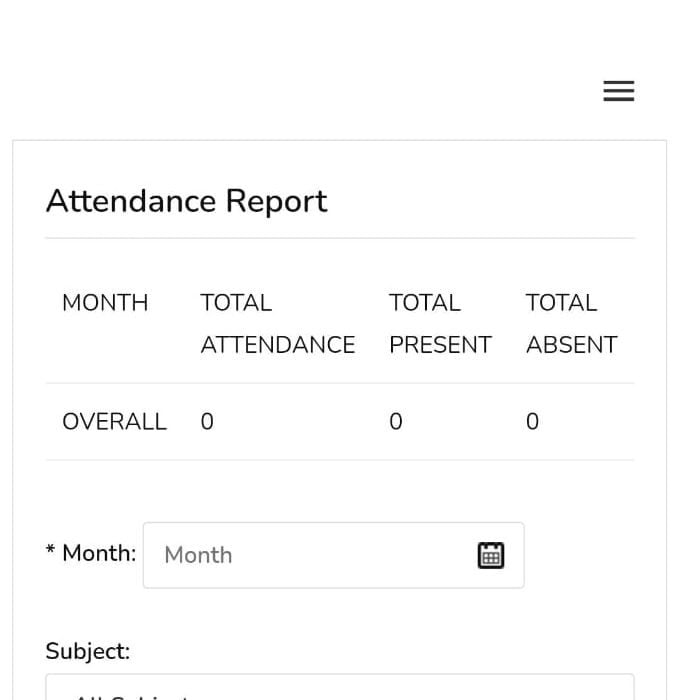The height and width of the screenshot is (700, 679).
Task: Click the divider line under Attendance Report
Action: tap(339, 238)
